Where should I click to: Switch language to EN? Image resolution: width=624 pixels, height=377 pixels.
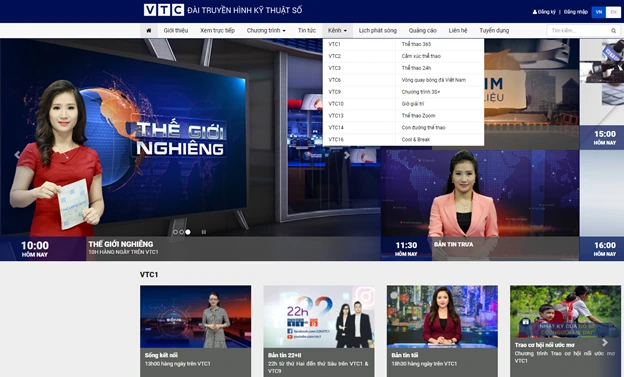click(613, 12)
